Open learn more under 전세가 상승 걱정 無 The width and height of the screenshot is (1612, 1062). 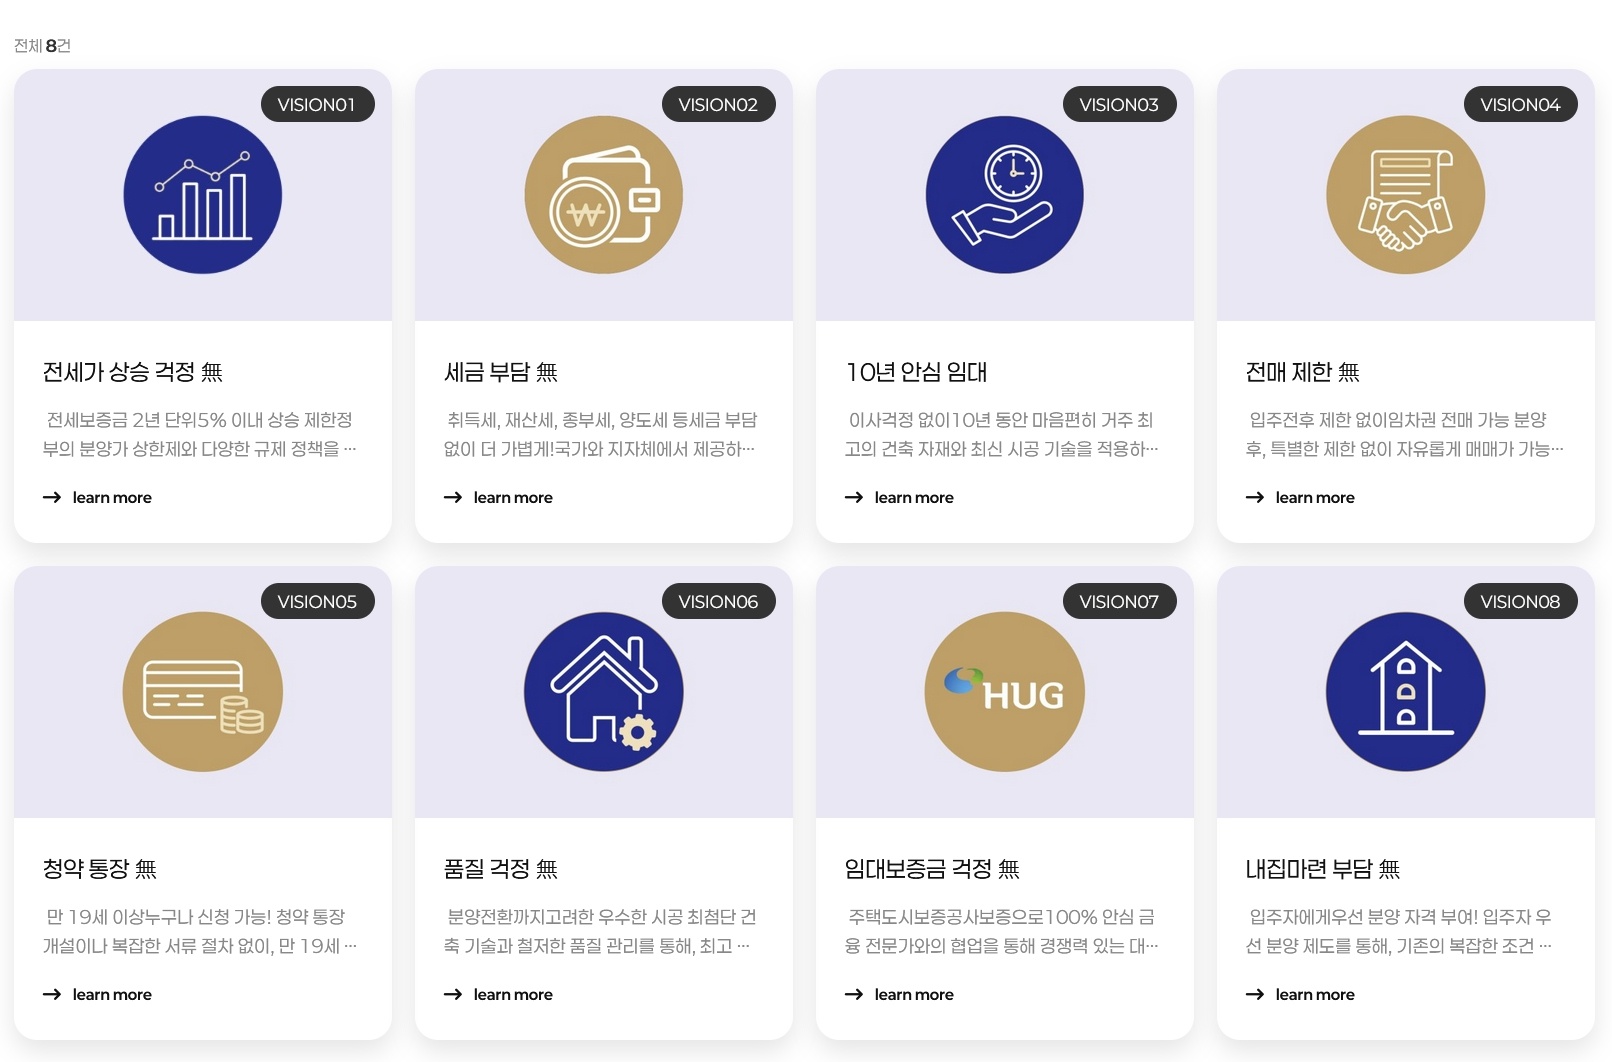click(x=98, y=497)
